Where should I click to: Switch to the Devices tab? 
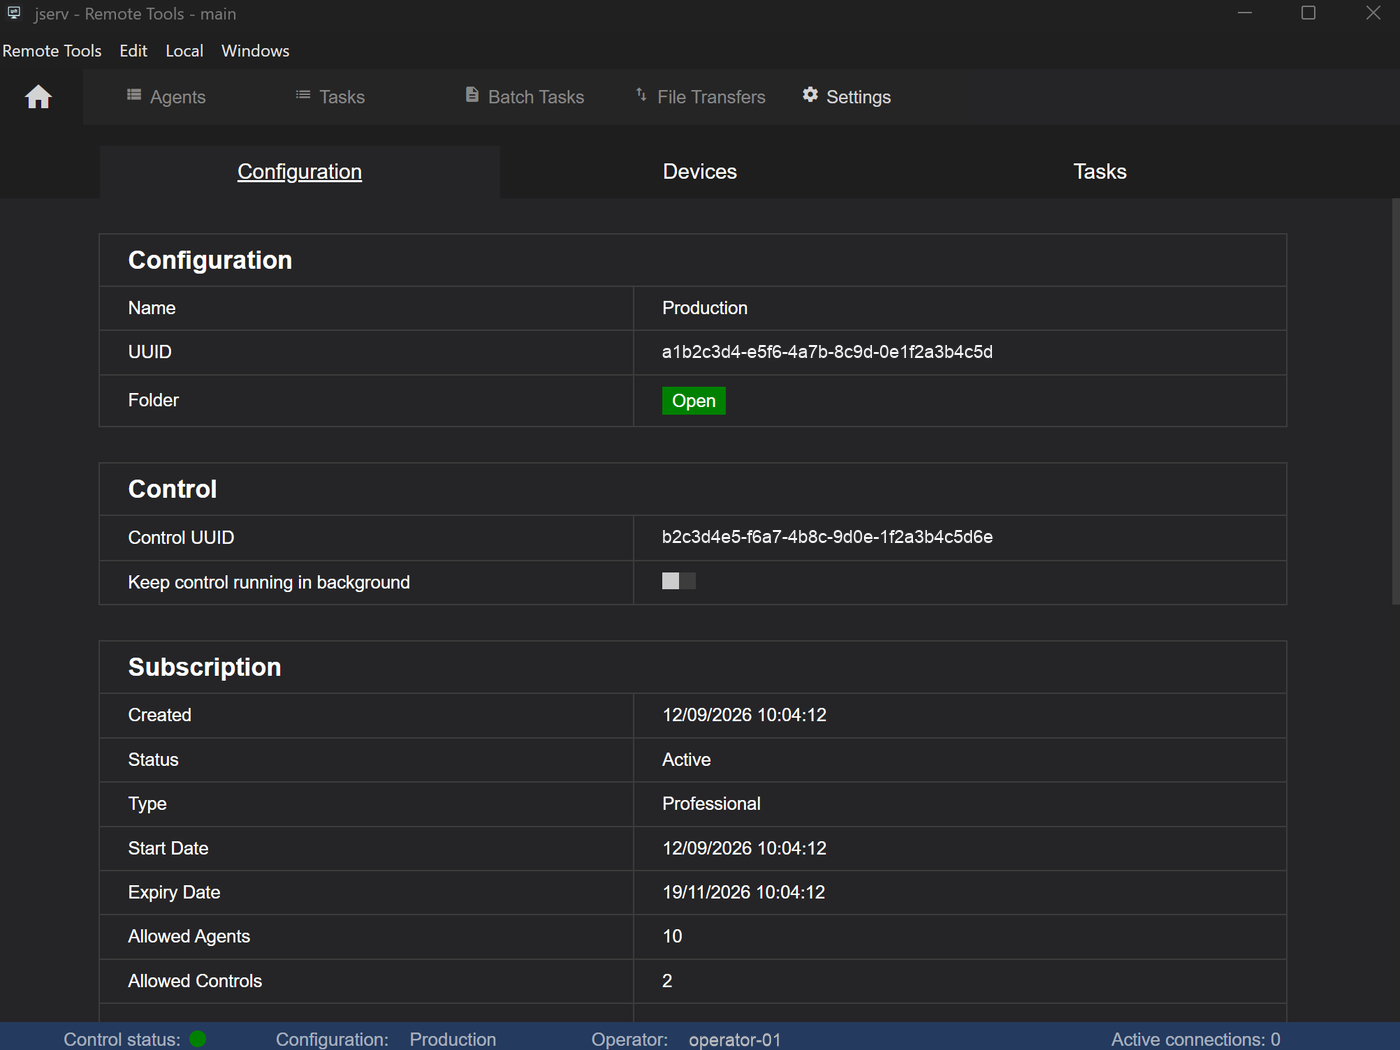(700, 172)
